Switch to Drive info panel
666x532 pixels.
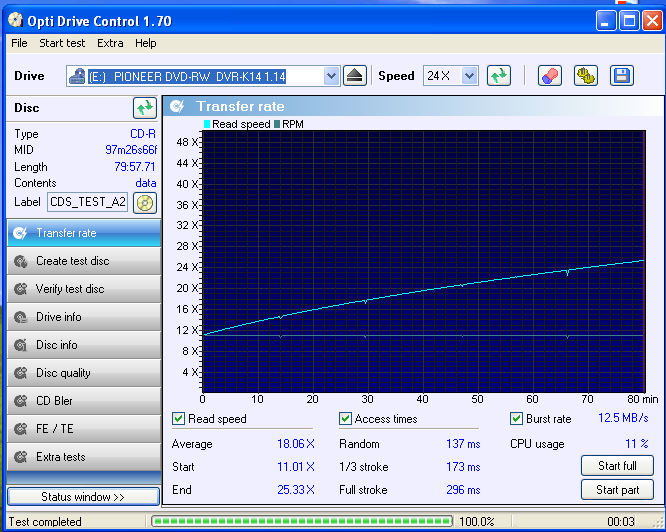tap(84, 317)
